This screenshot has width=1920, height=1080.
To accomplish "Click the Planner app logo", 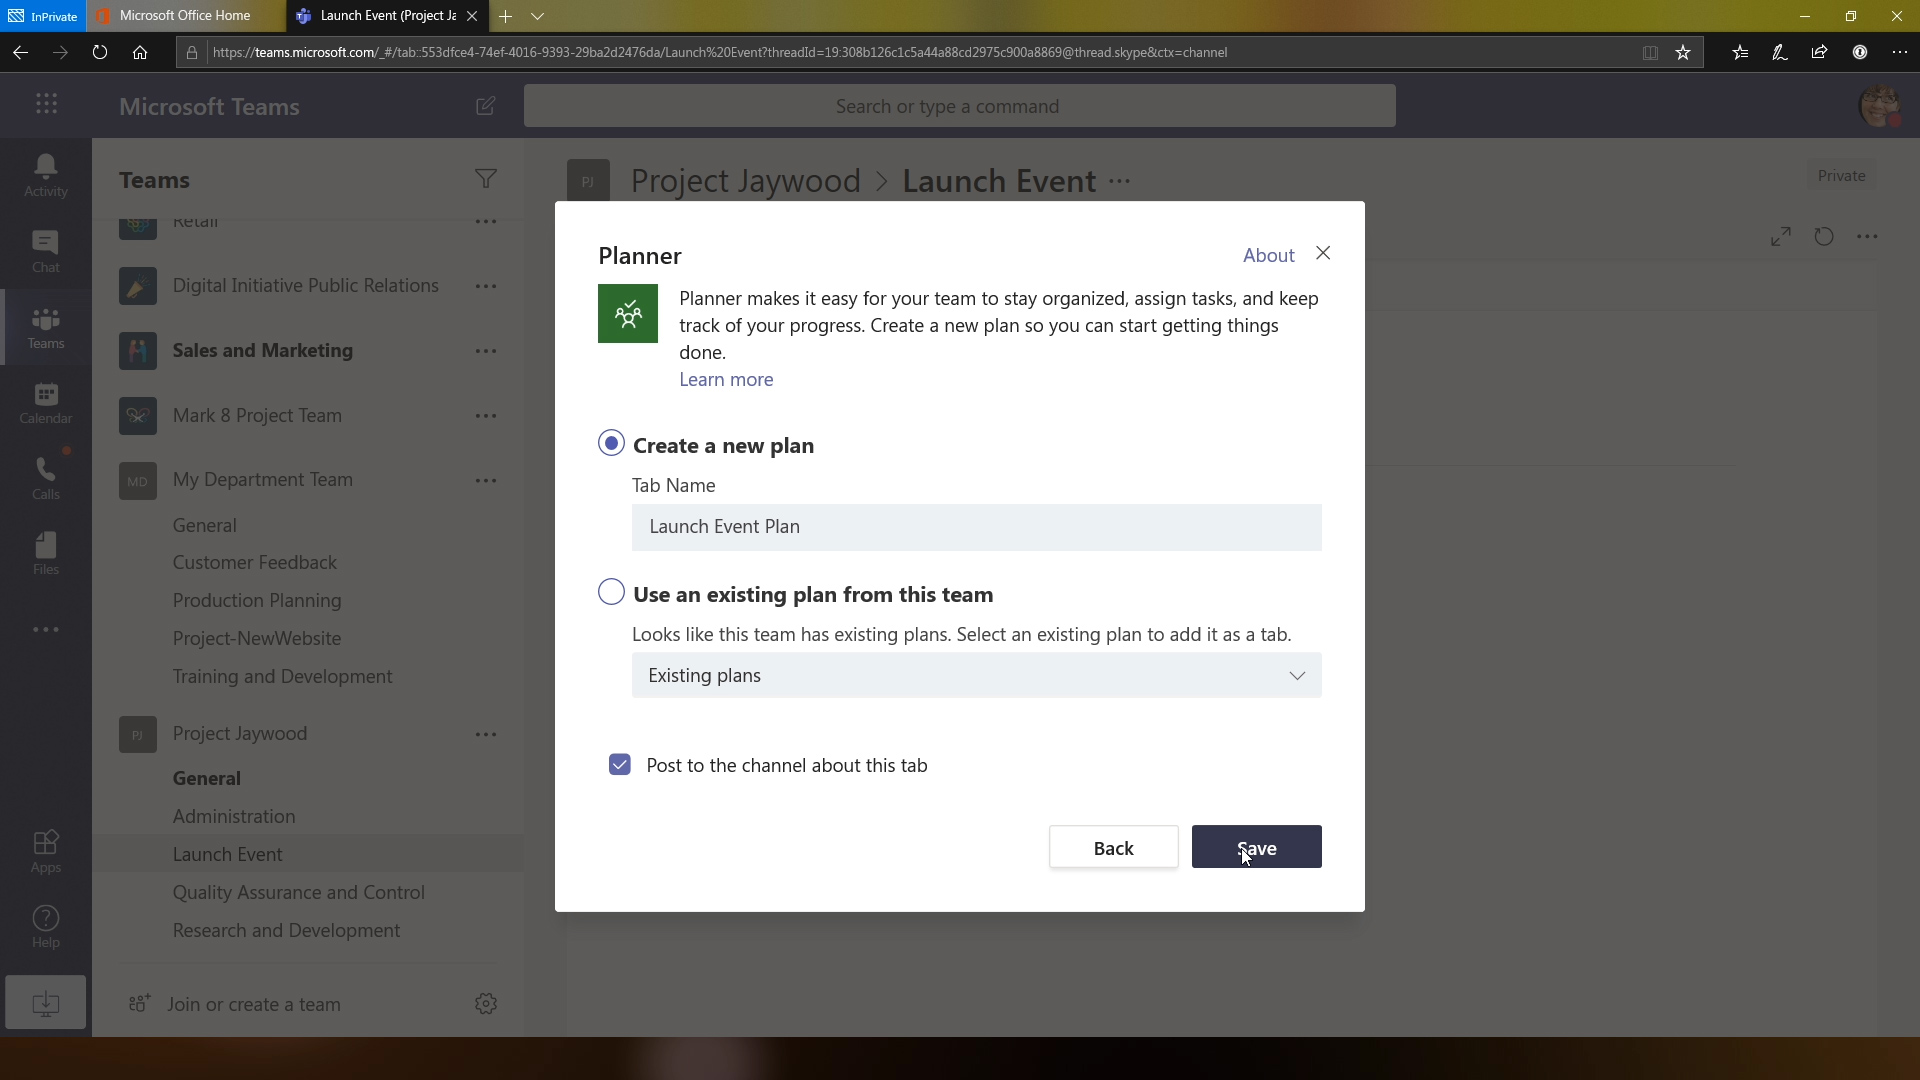I will 628,313.
